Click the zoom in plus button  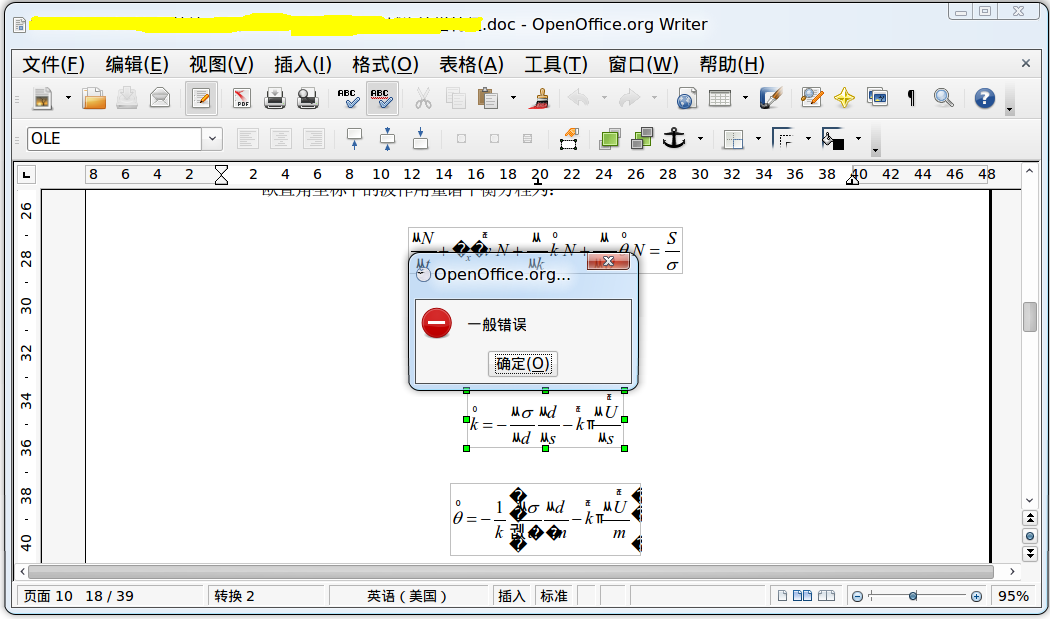tap(976, 596)
